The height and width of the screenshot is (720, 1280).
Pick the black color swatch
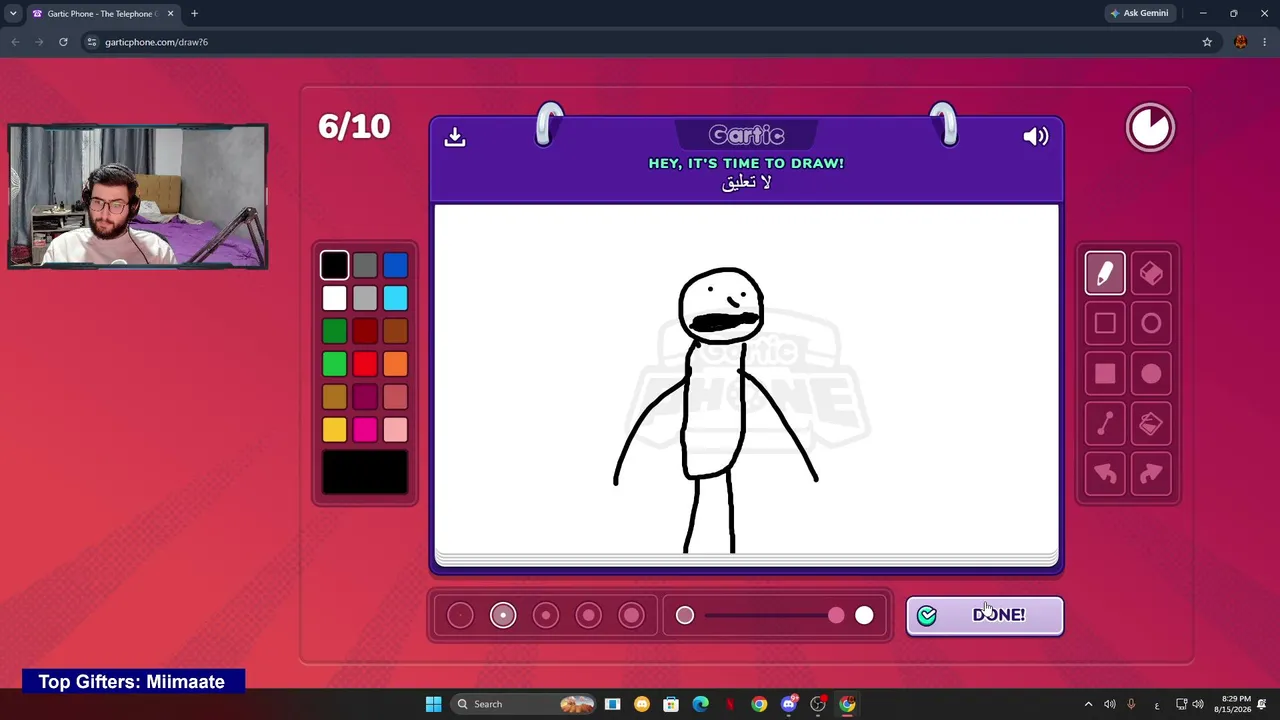click(x=335, y=265)
